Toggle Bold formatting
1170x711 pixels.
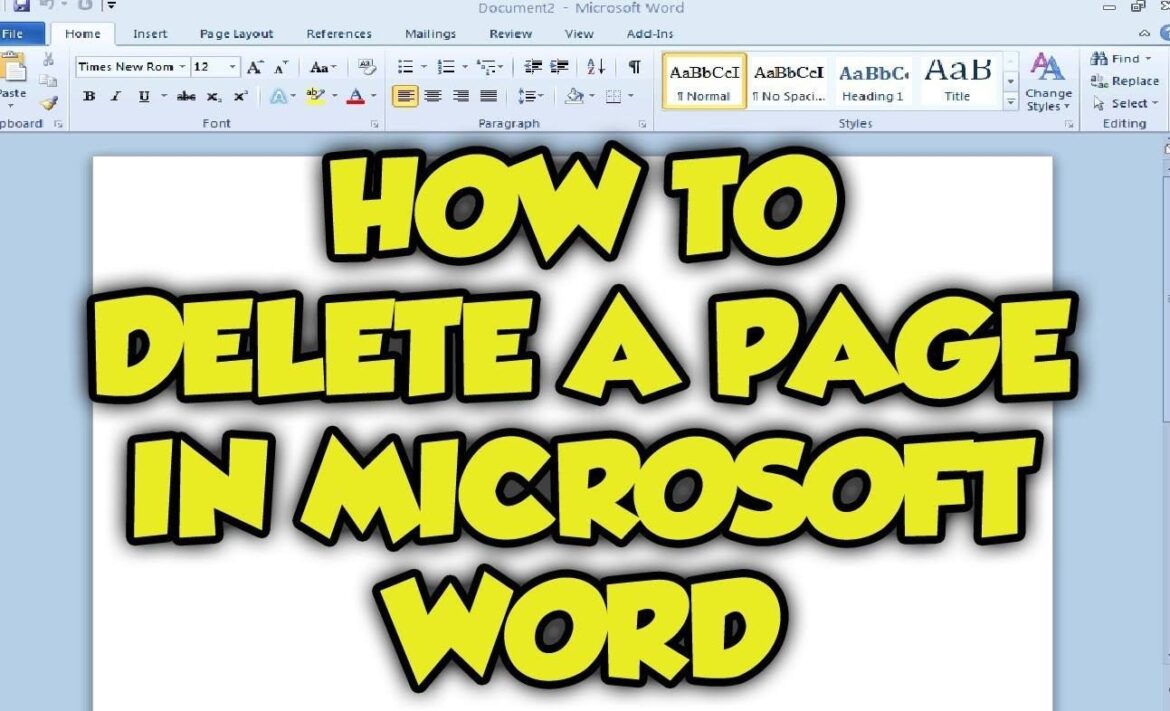pos(90,97)
